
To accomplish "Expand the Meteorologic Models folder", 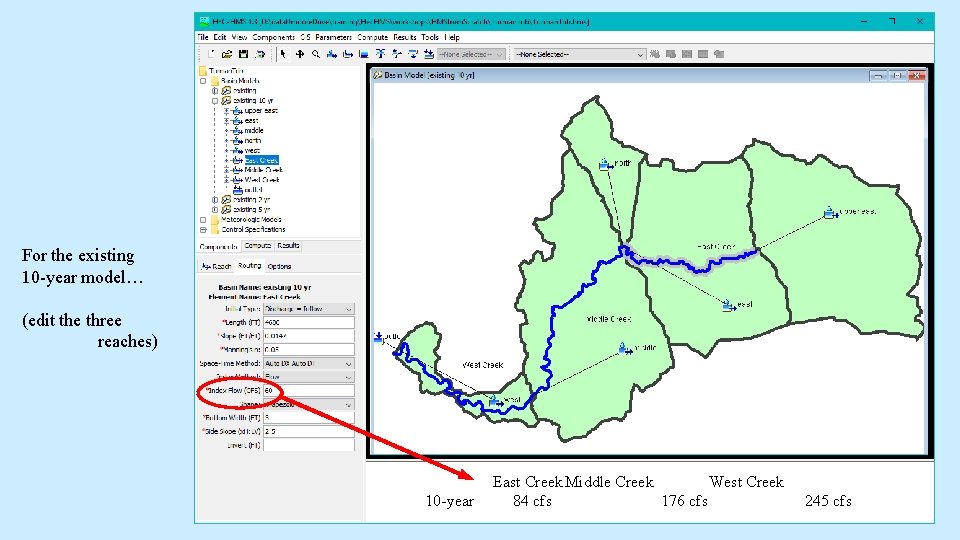I will 203,219.
